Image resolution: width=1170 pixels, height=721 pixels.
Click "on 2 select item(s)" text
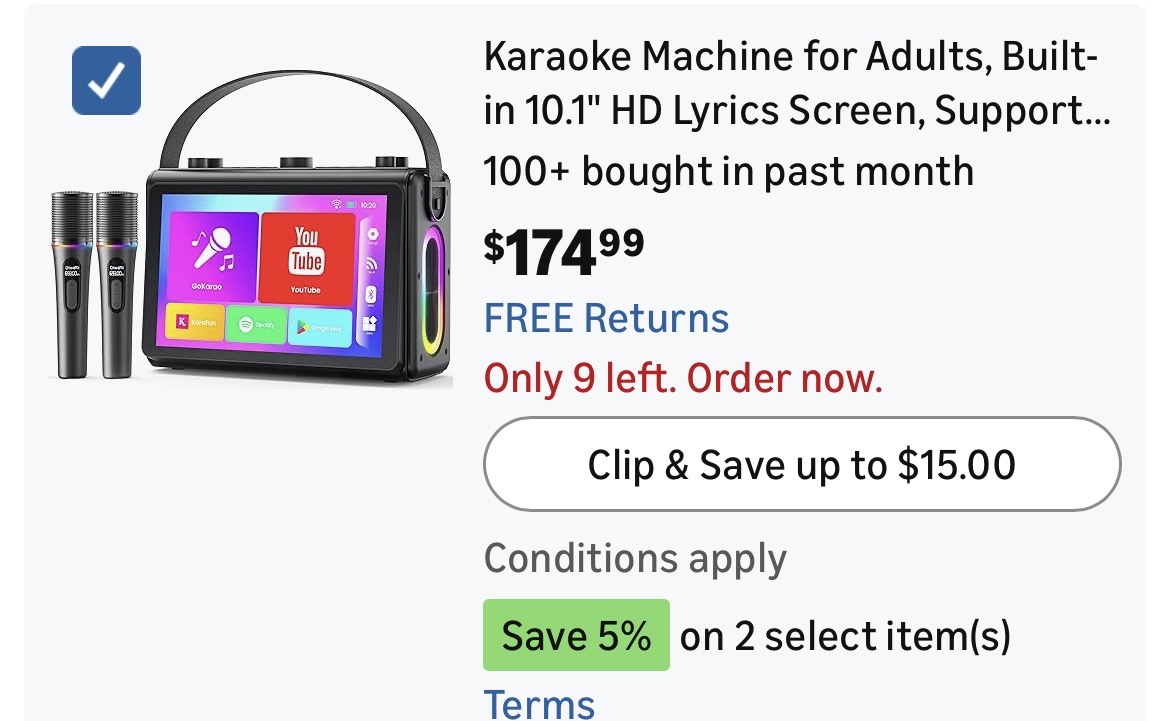(x=845, y=636)
